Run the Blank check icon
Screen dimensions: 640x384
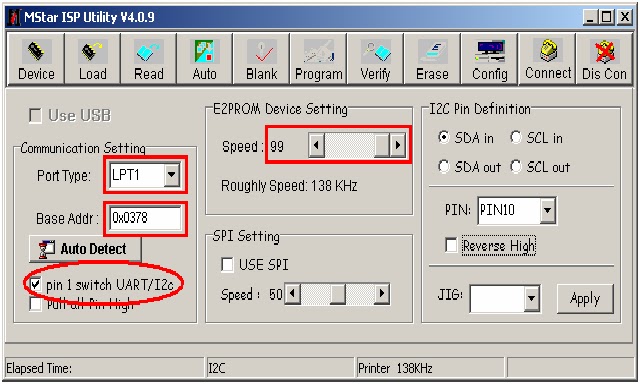(262, 59)
